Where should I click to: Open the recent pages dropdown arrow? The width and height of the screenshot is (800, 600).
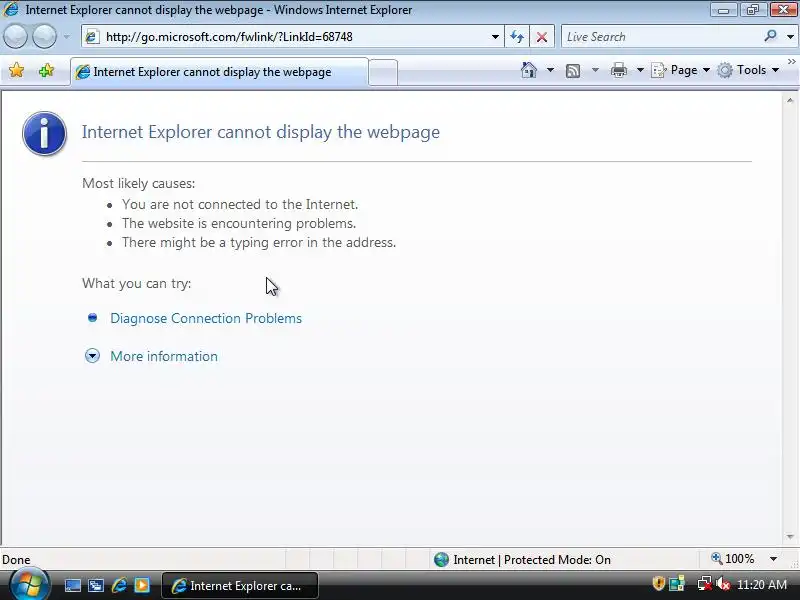click(67, 37)
